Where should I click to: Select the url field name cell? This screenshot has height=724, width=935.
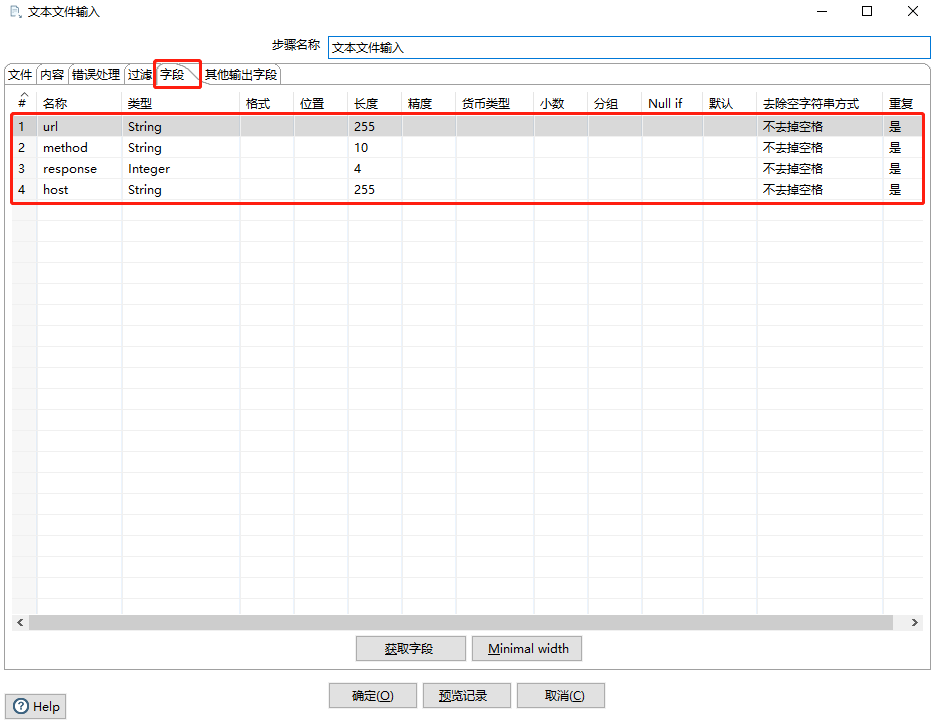coord(80,127)
